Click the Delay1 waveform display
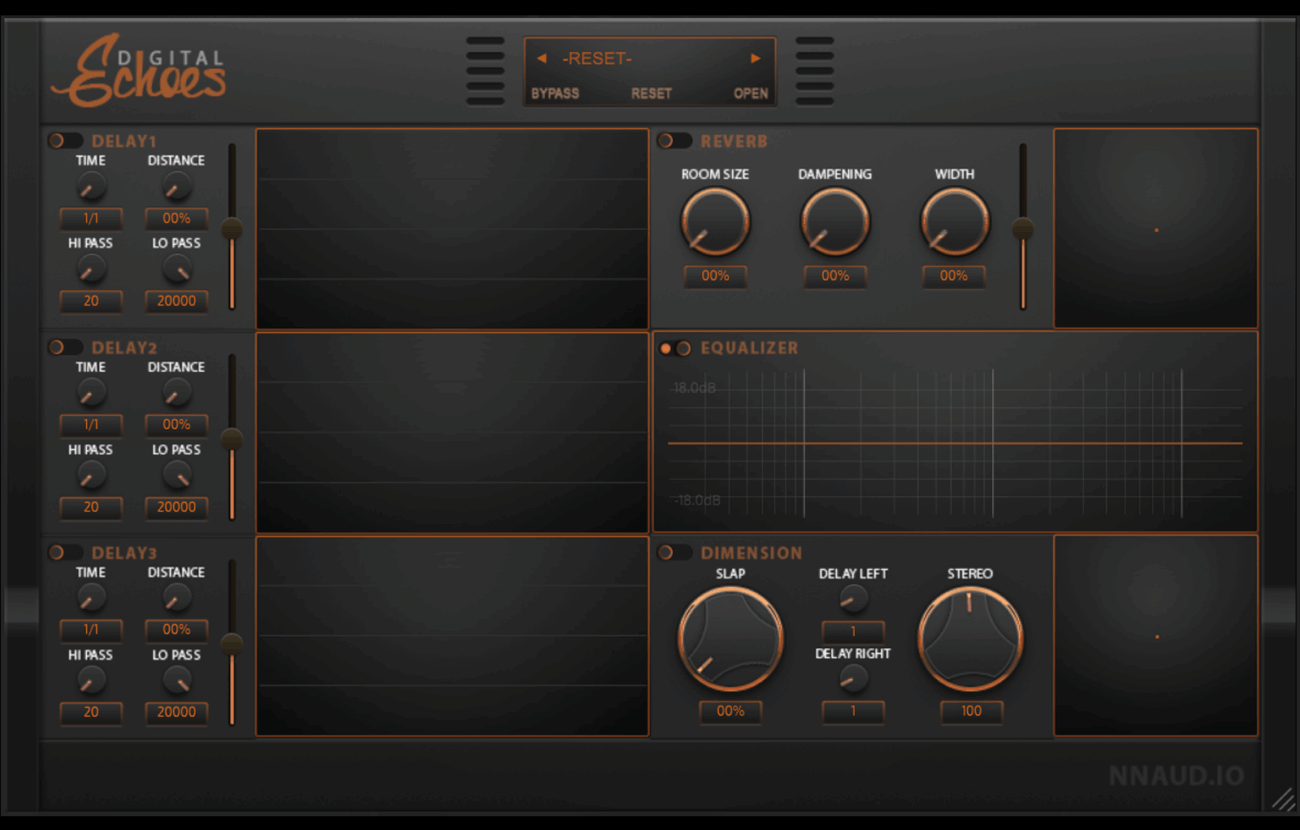Viewport: 1300px width, 830px height. (x=452, y=228)
